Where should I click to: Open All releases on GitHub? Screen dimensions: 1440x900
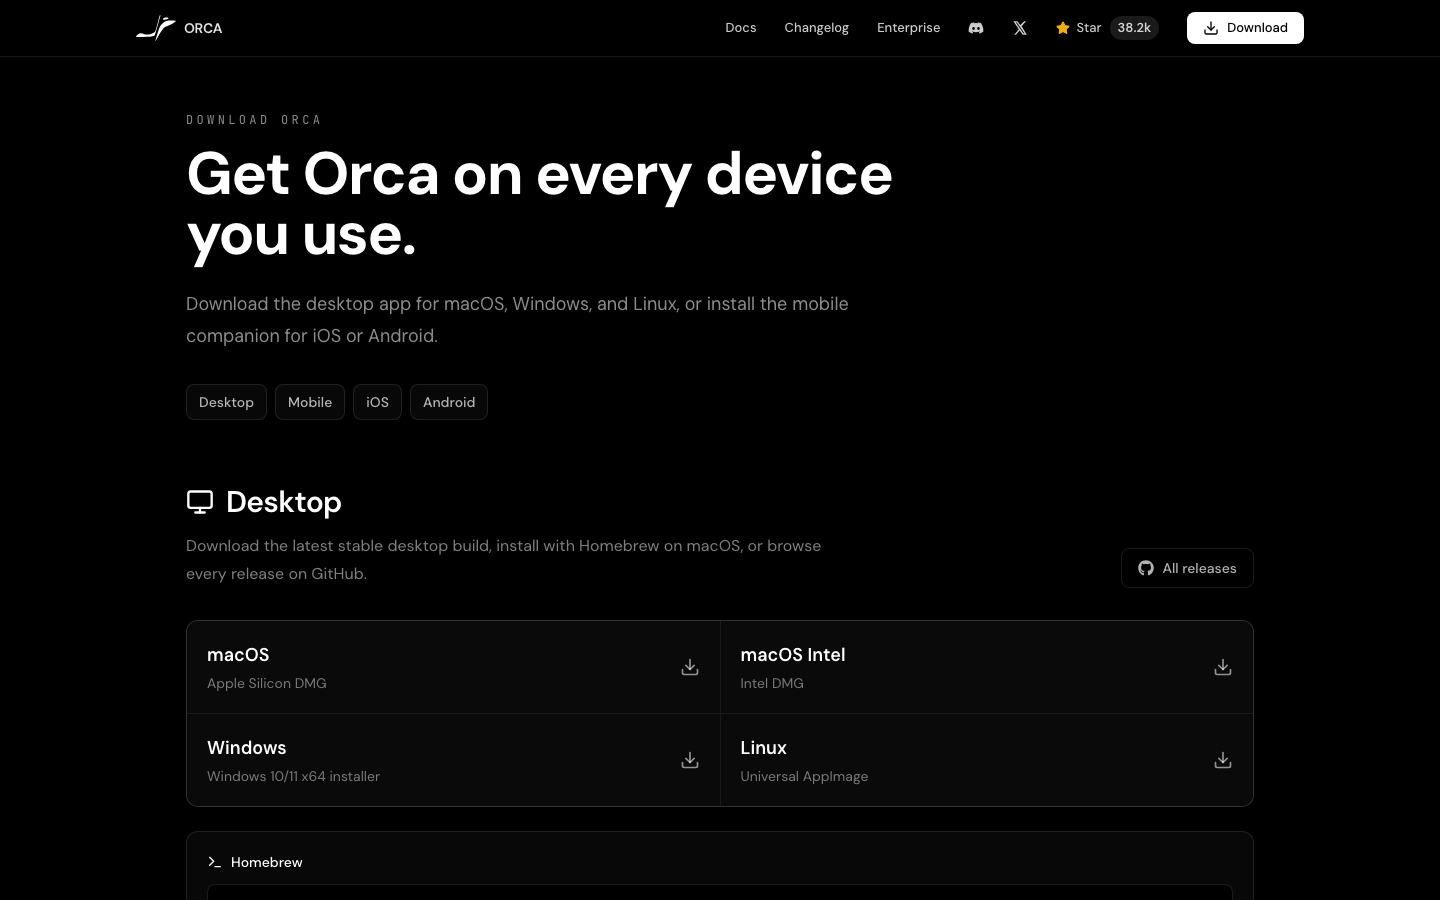(1187, 568)
